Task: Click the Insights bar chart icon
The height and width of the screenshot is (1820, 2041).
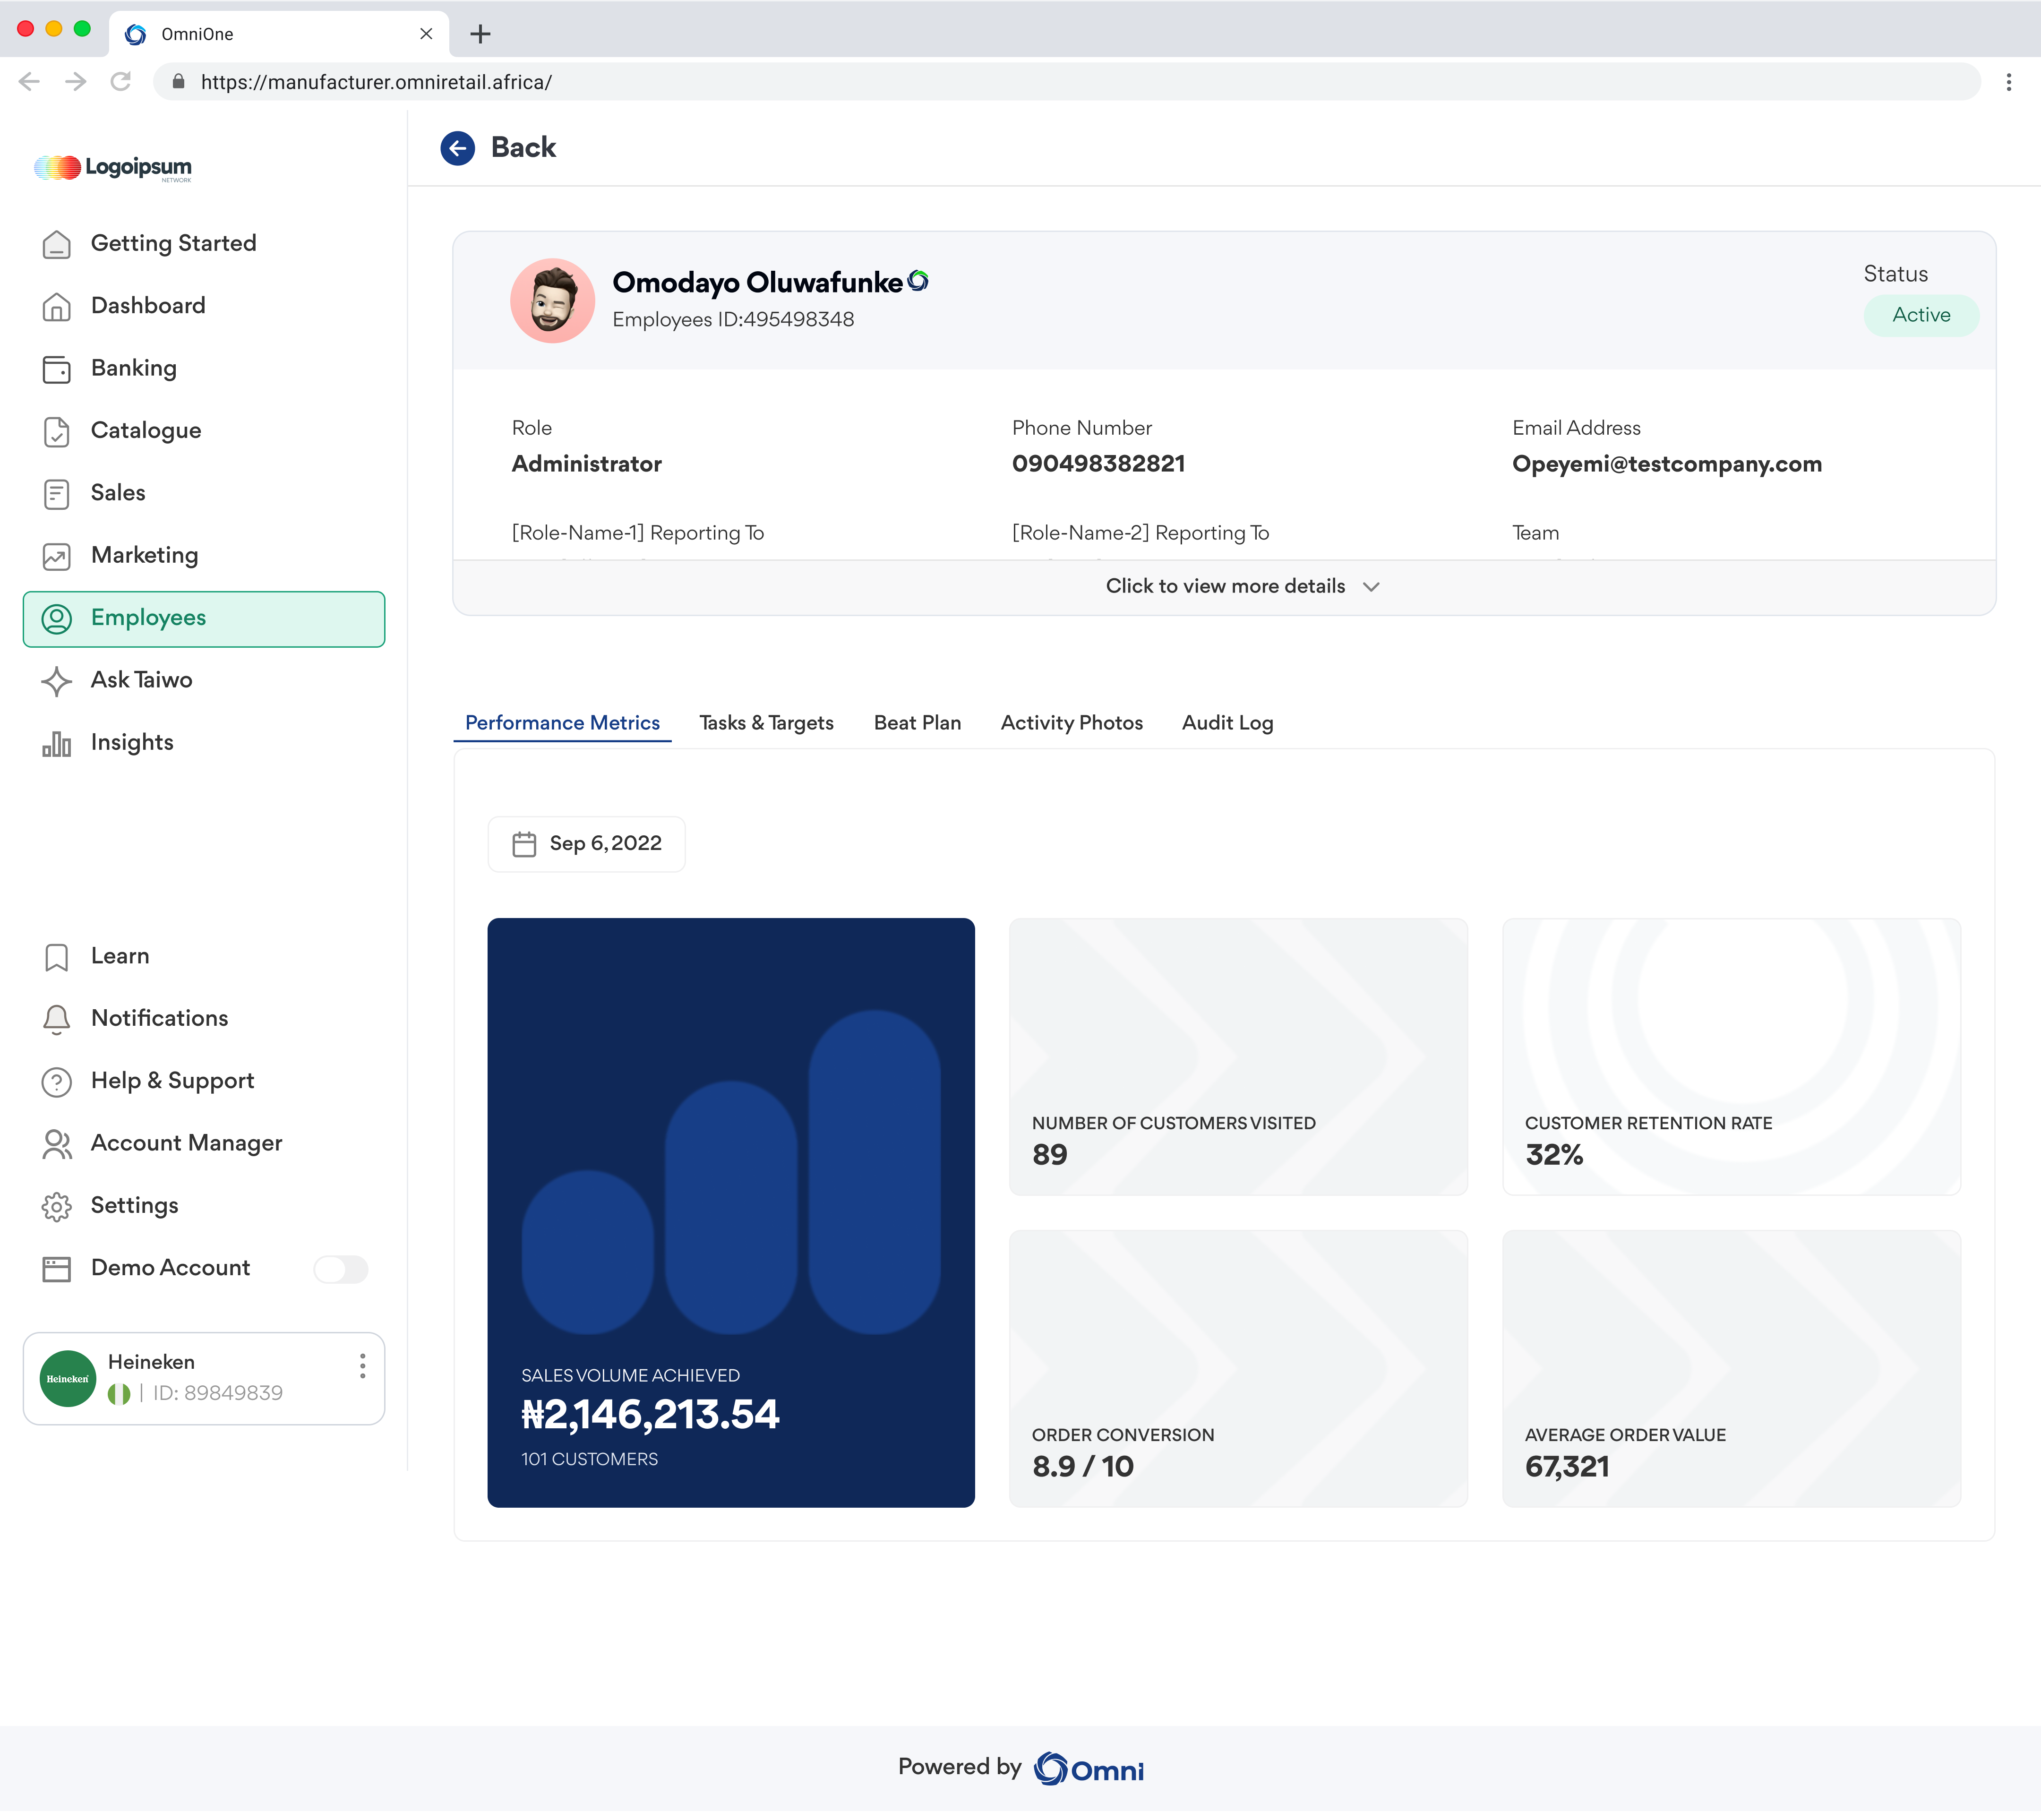Action: click(57, 744)
